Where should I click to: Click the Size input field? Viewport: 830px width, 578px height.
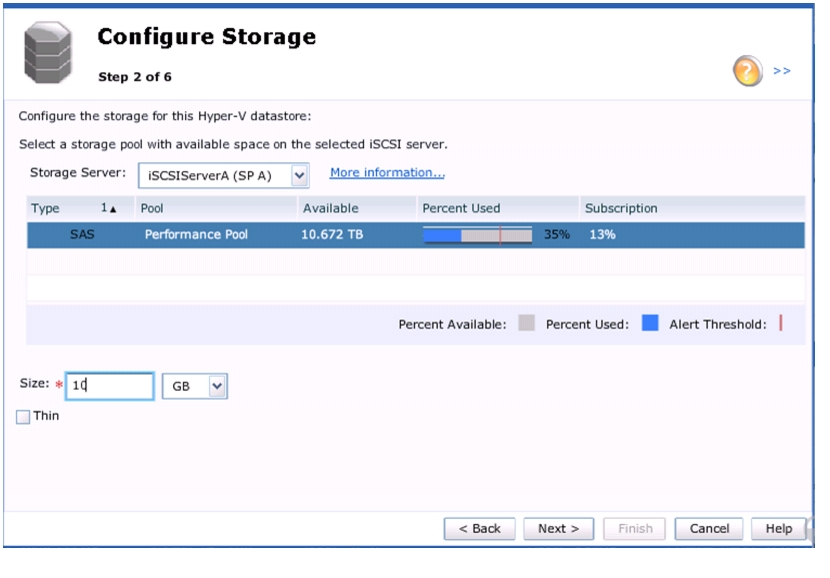[x=110, y=386]
